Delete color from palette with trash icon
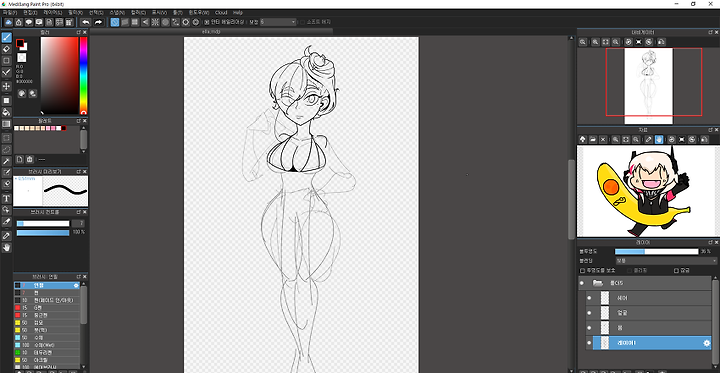 pos(30,159)
